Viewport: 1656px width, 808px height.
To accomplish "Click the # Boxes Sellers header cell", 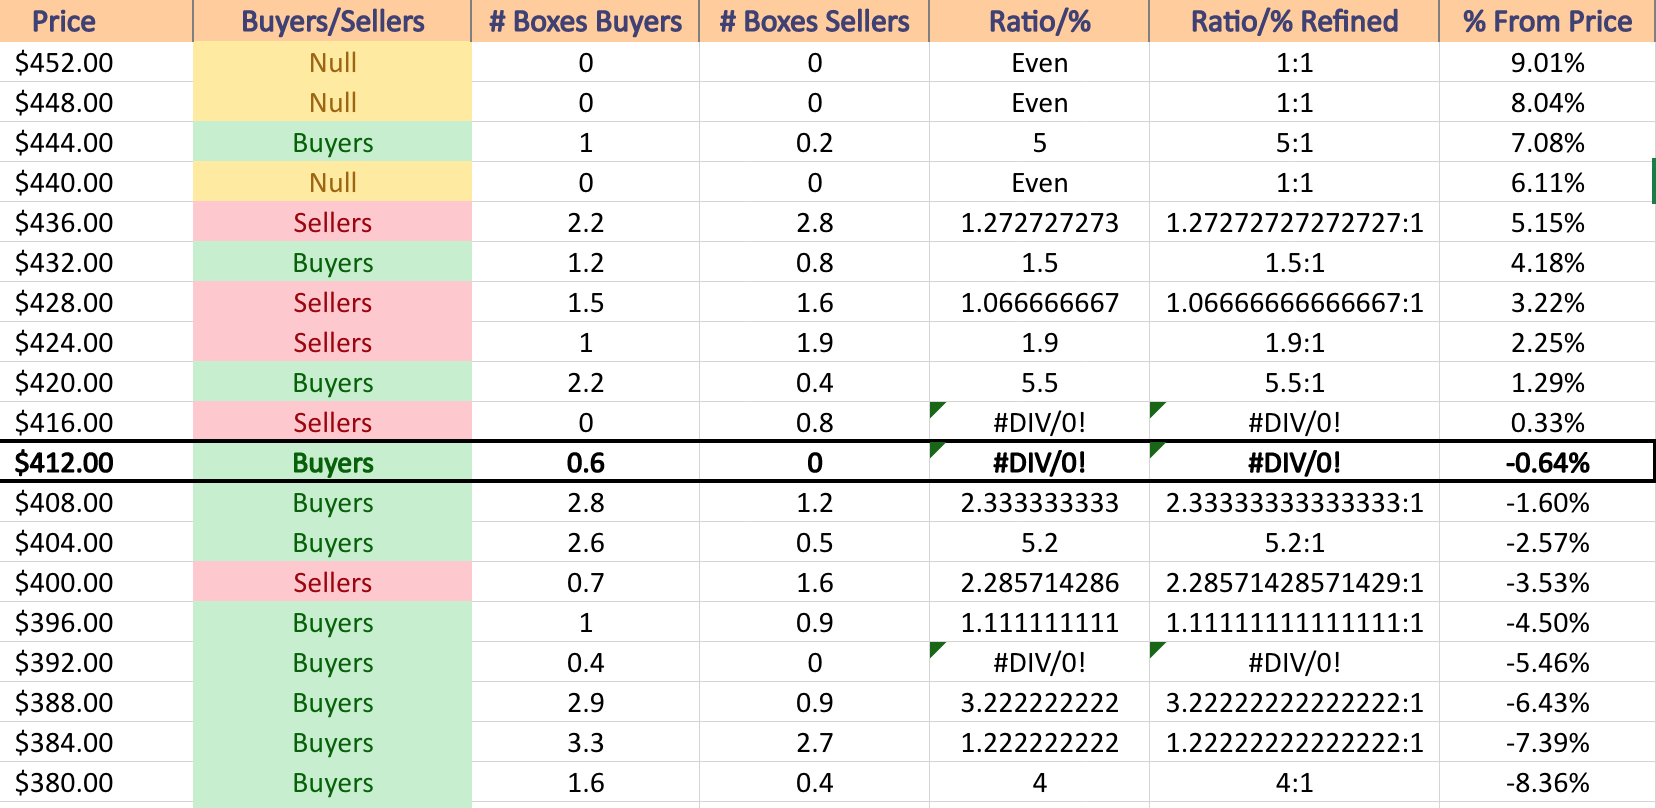I will (814, 21).
